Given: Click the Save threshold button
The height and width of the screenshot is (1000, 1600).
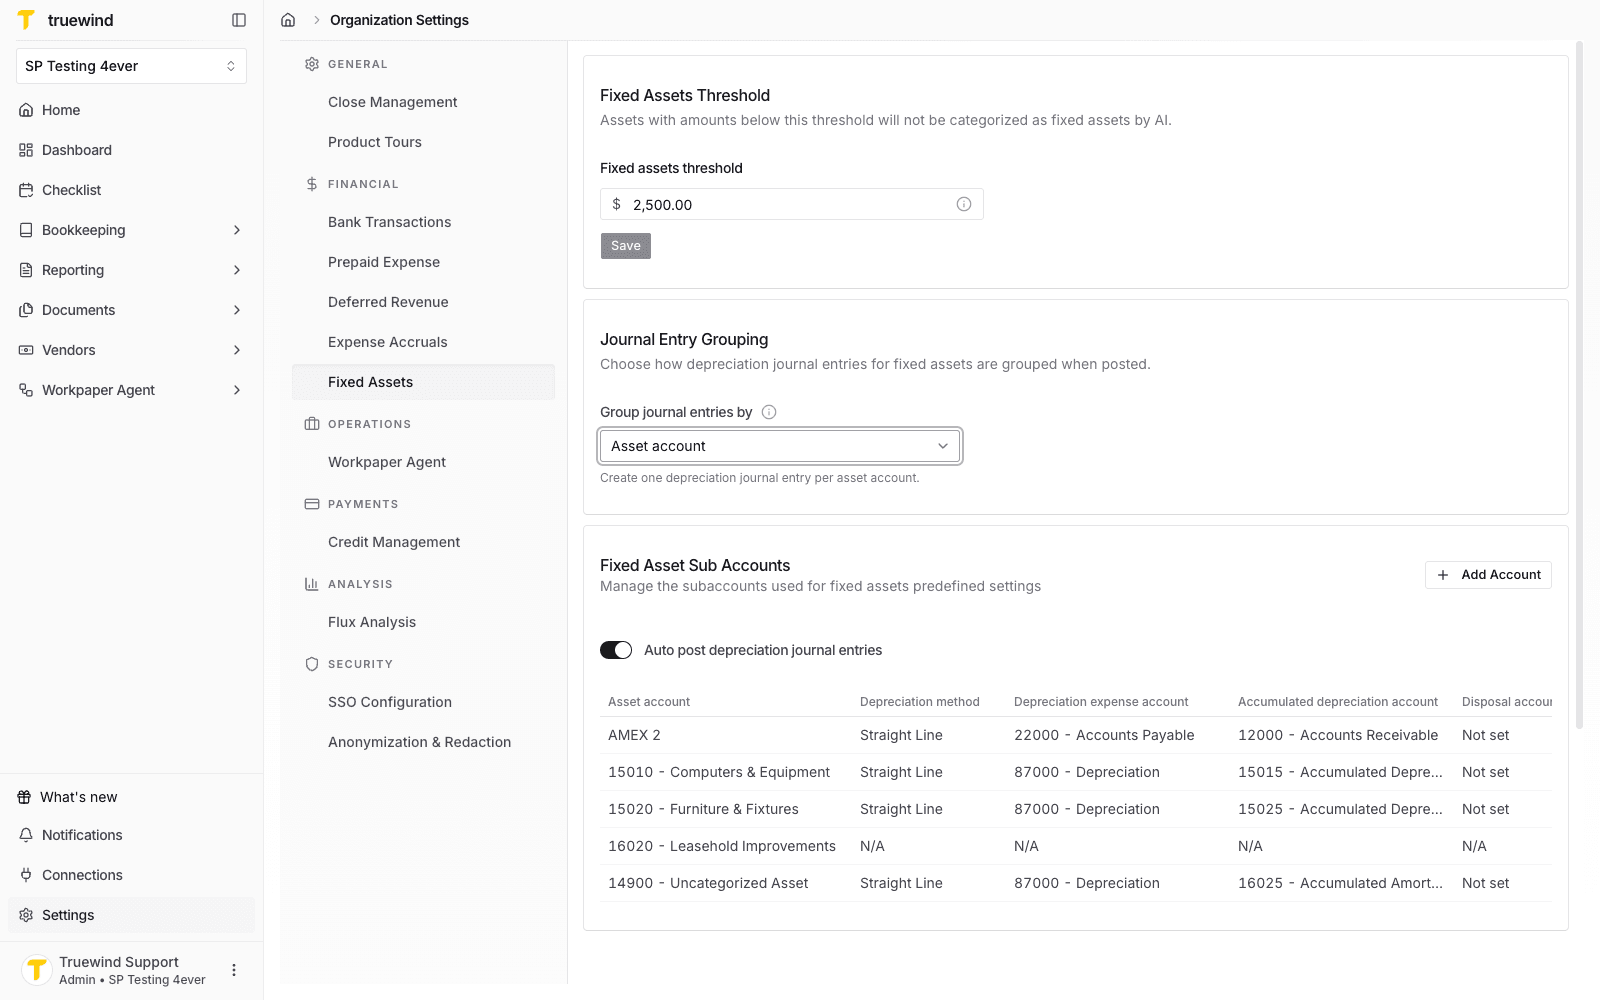Looking at the screenshot, I should coord(626,246).
